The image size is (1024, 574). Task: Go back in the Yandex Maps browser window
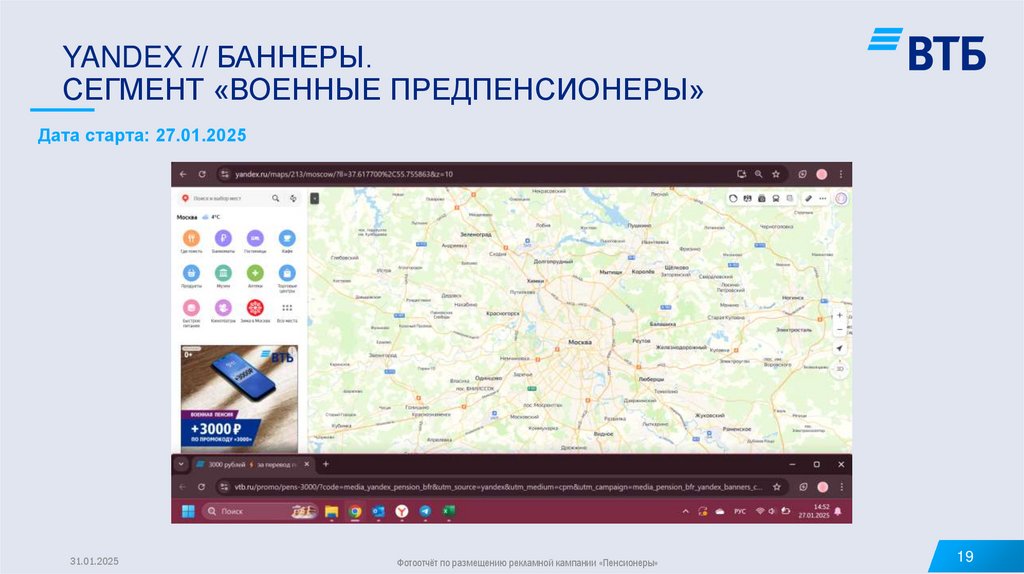[x=183, y=174]
